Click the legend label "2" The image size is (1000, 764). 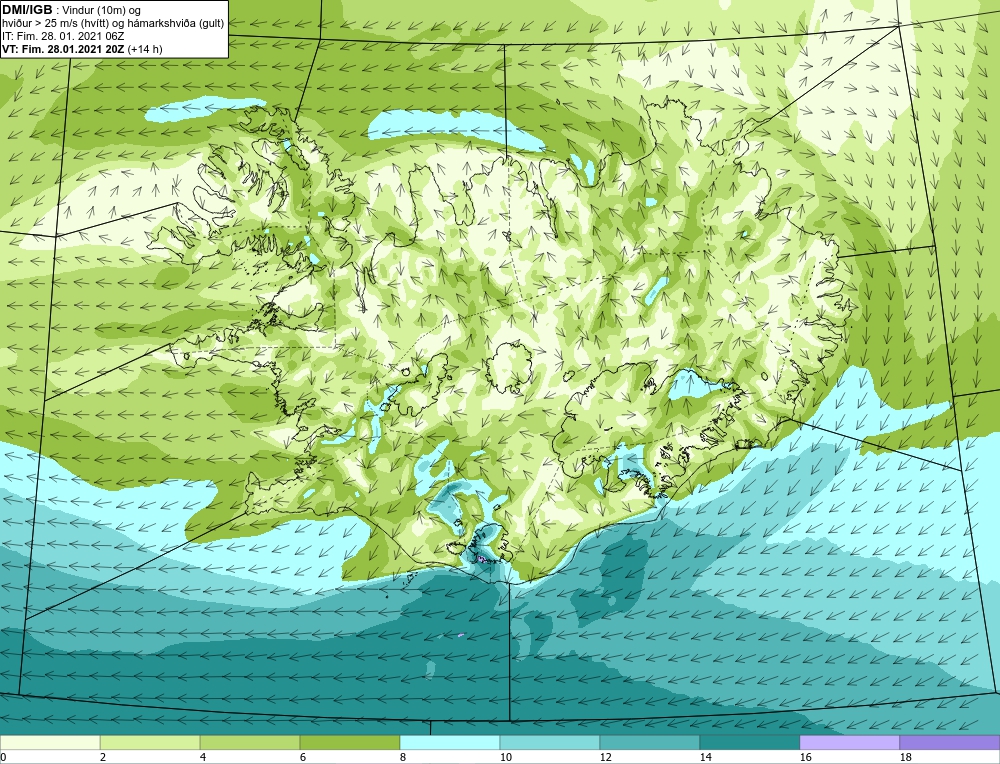(x=103, y=758)
